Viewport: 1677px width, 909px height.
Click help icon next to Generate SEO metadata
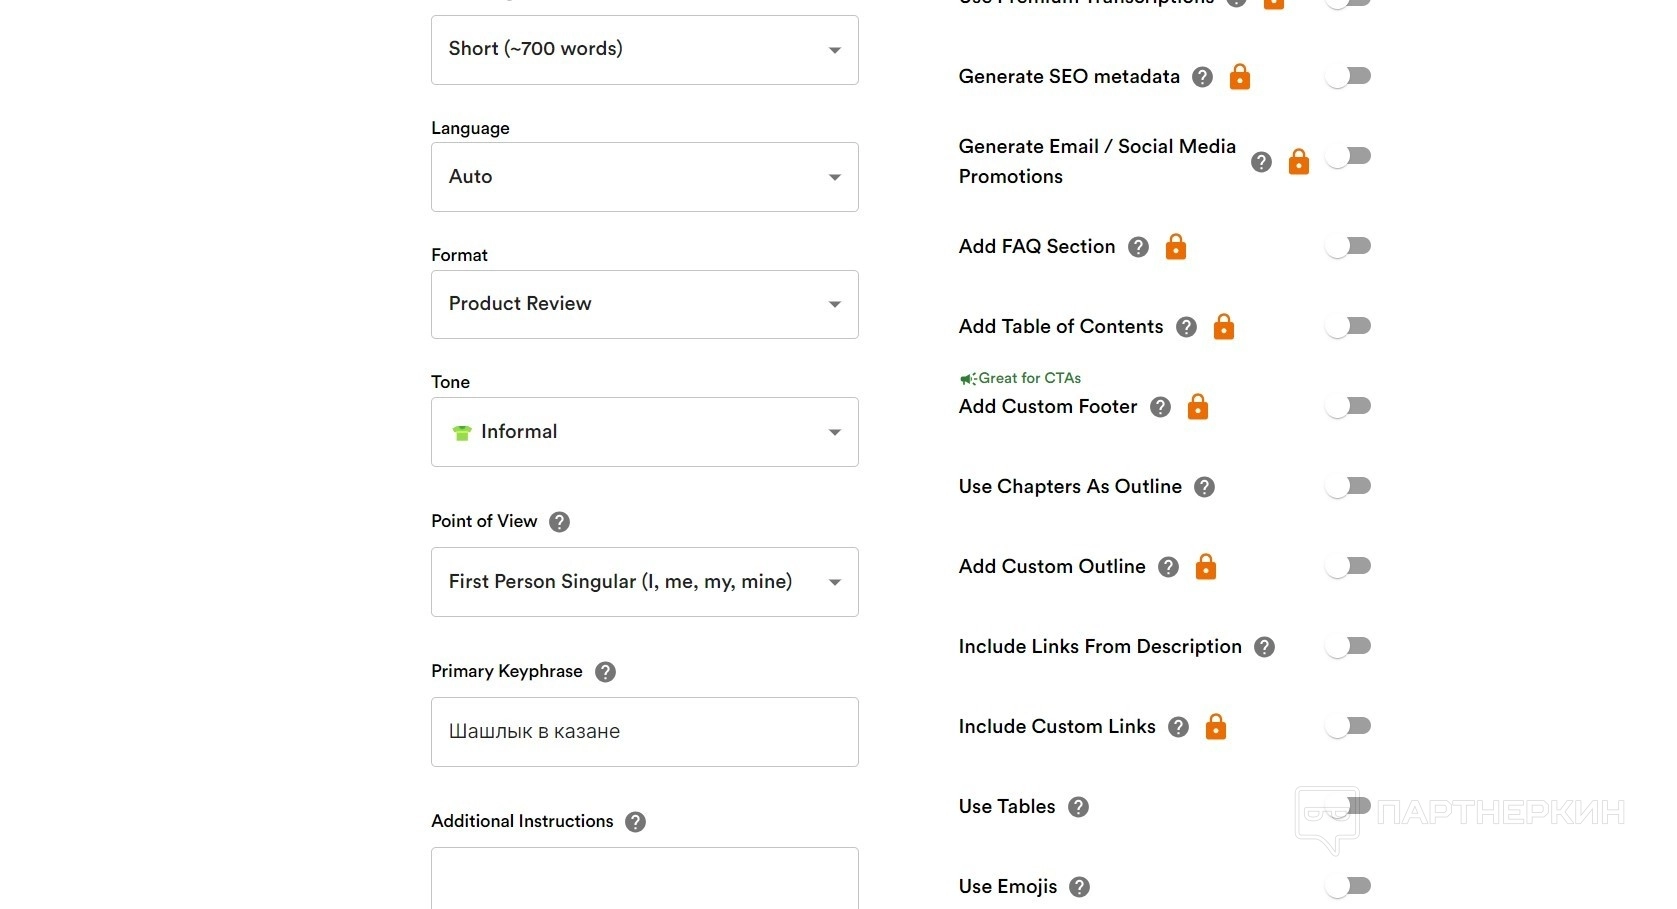(1203, 77)
